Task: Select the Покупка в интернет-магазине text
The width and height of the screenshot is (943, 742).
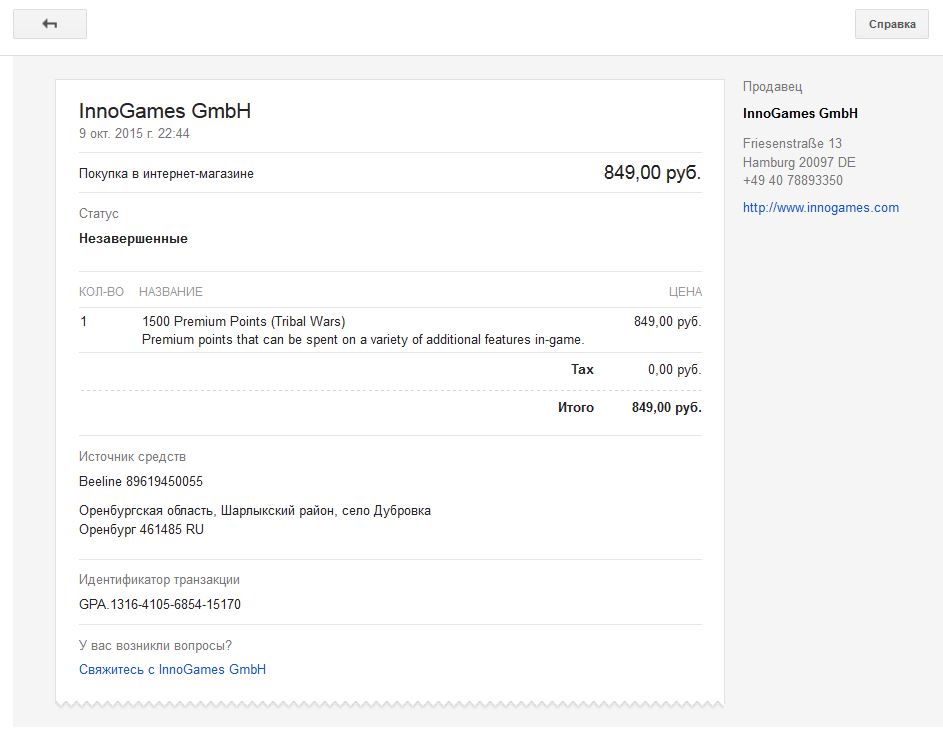Action: click(166, 174)
